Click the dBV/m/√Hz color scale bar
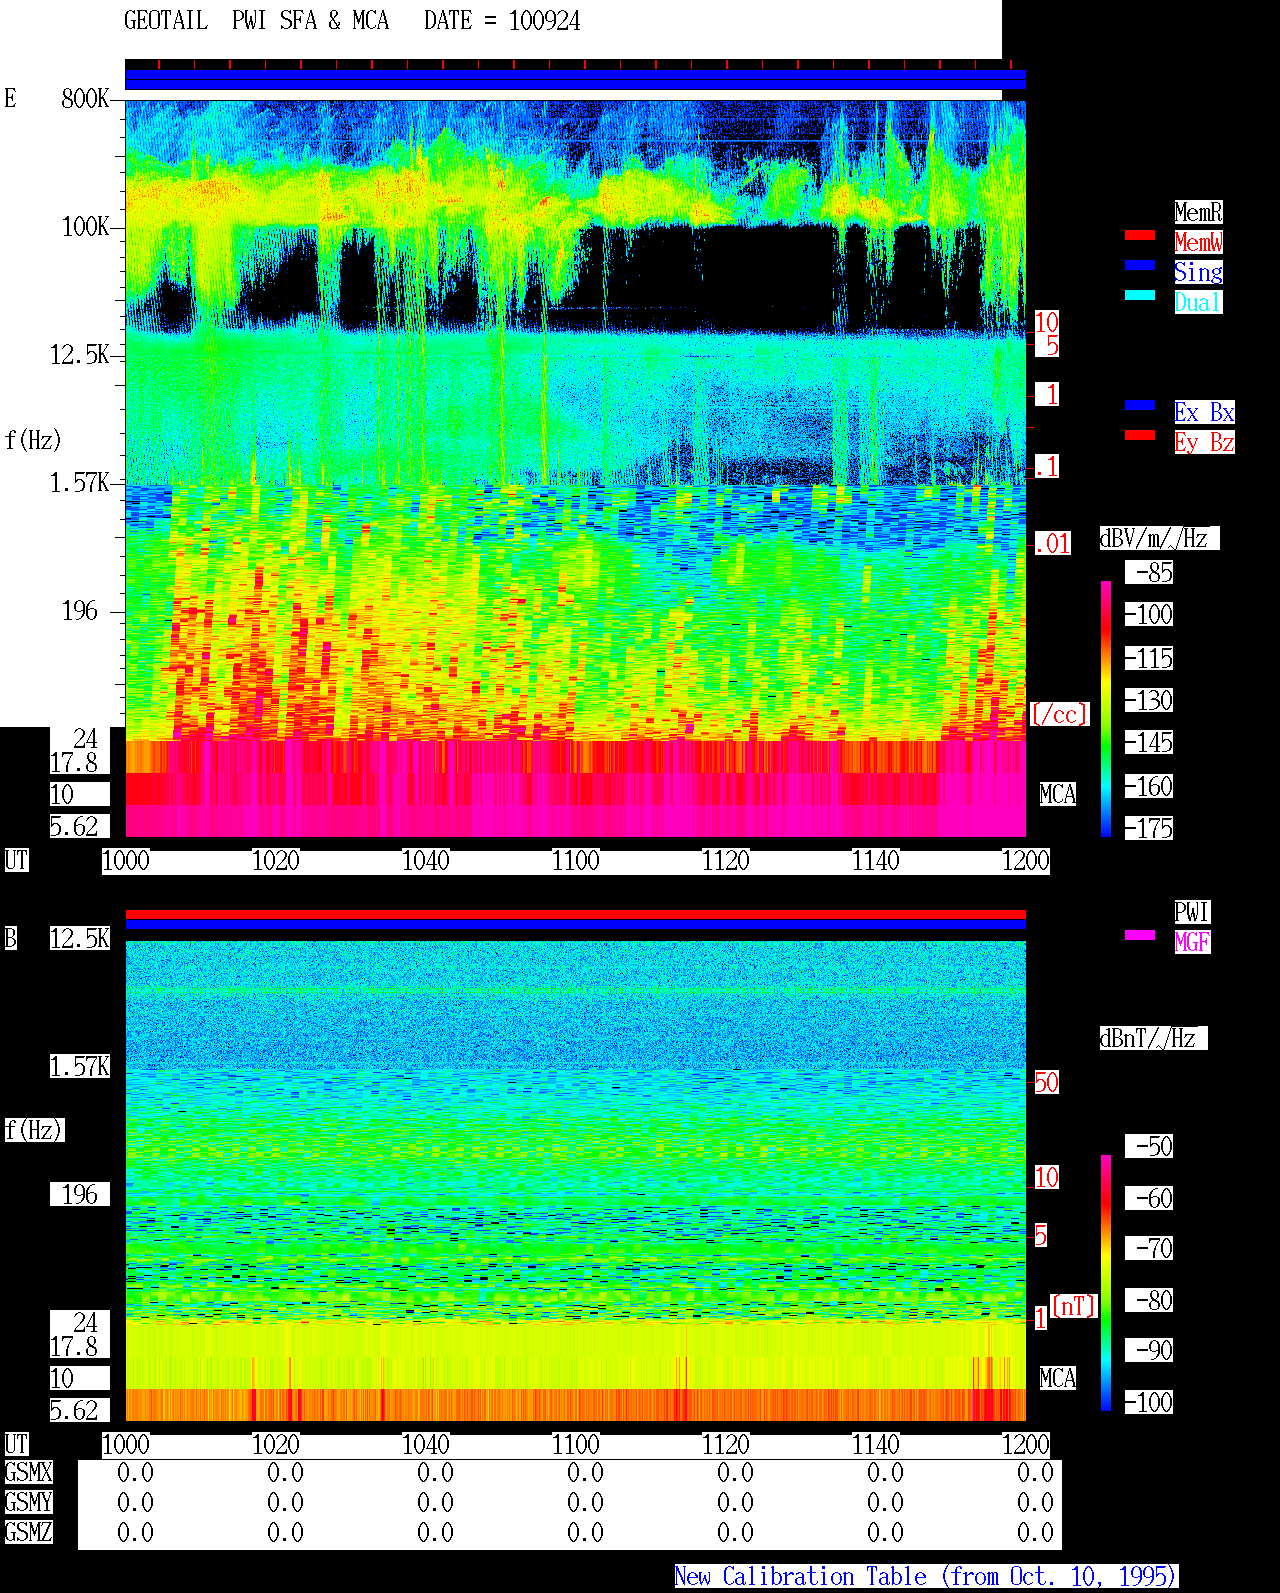1280x1593 pixels. click(1106, 708)
